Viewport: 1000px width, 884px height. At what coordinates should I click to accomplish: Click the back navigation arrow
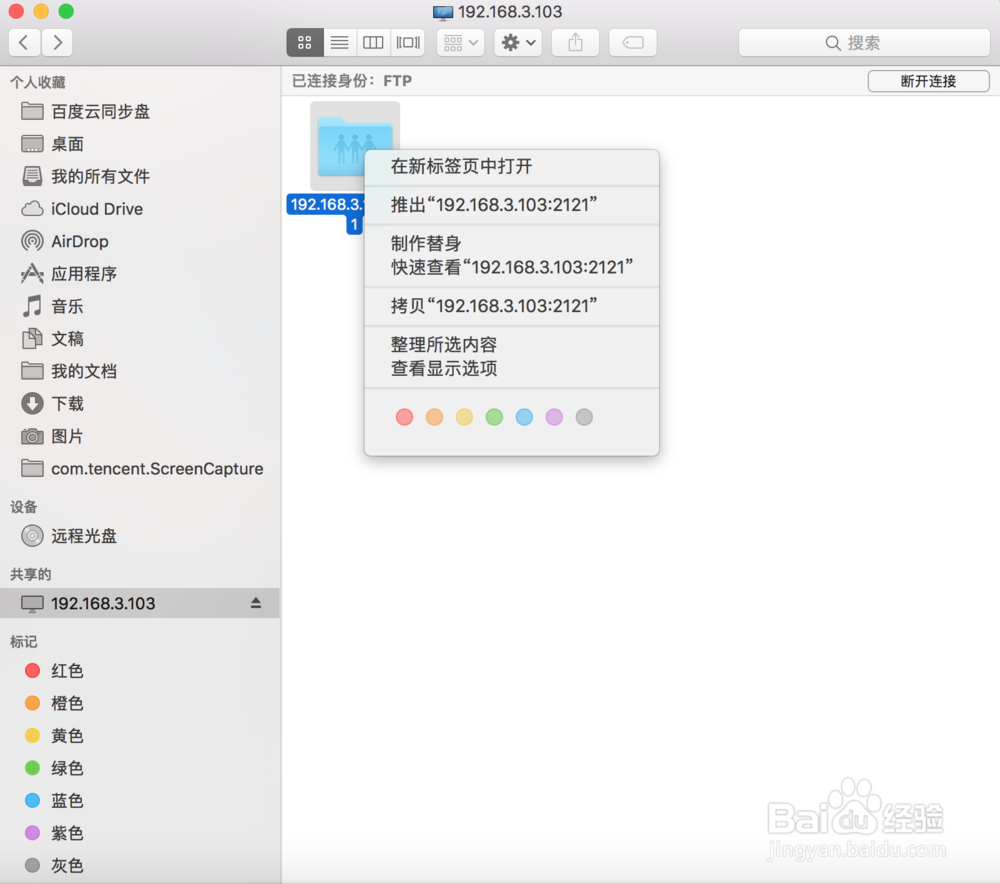[23, 42]
